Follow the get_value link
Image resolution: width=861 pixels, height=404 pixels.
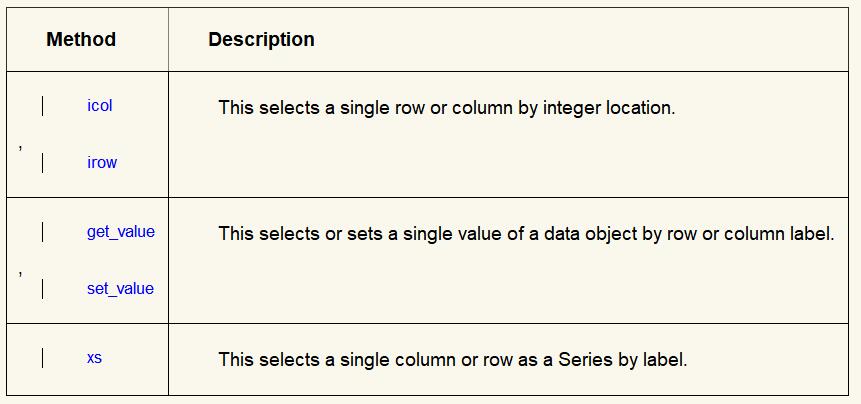(120, 232)
